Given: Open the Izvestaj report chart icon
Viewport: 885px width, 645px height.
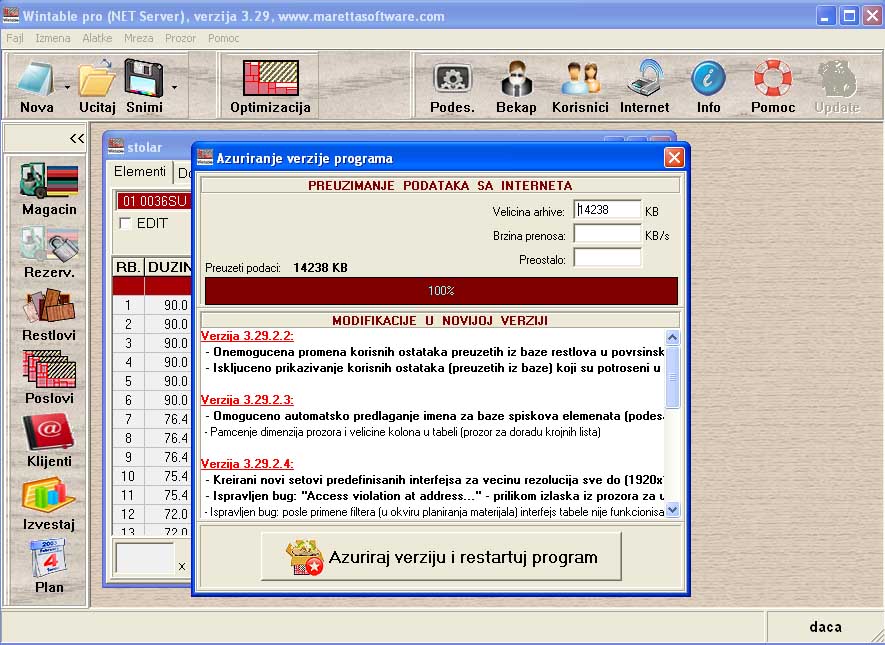Looking at the screenshot, I should coord(49,501).
